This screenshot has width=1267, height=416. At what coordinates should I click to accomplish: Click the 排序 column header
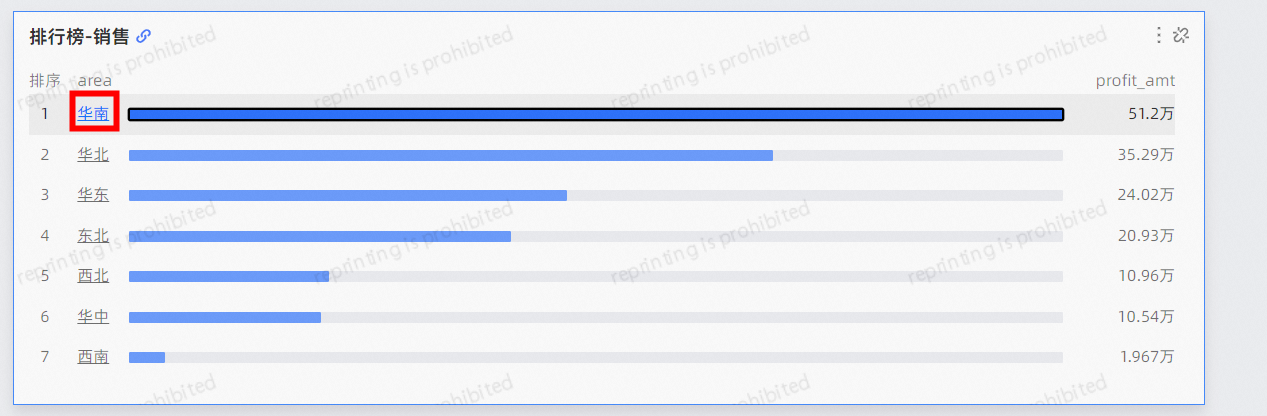pos(45,80)
